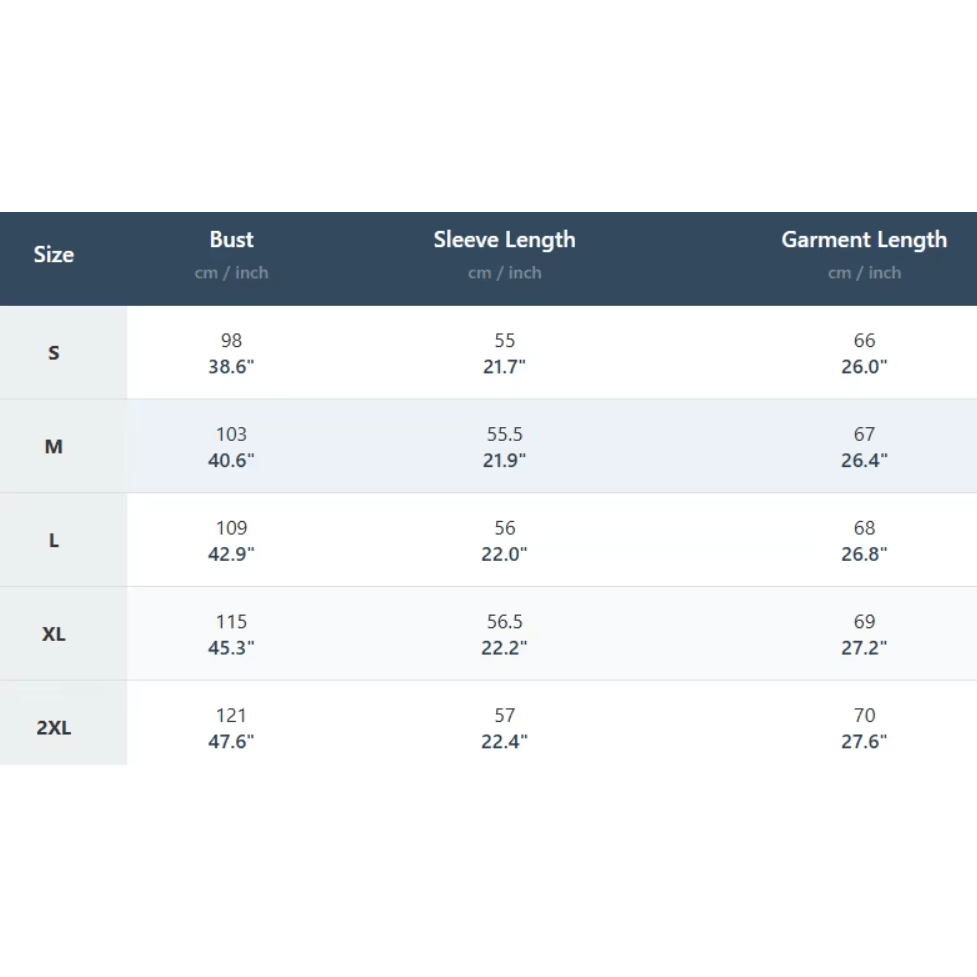The width and height of the screenshot is (977, 977).
Task: Click the 21.7" sleeve length value
Action: pyautogui.click(x=504, y=367)
